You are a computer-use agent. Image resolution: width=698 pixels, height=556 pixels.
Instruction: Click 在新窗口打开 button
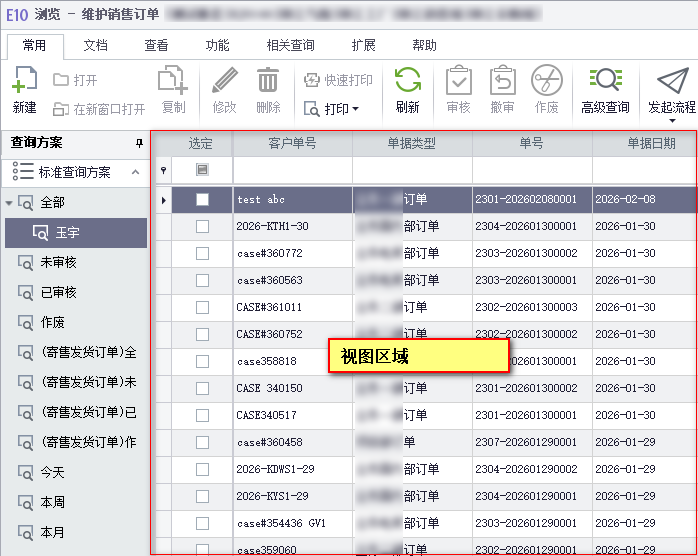pos(98,108)
